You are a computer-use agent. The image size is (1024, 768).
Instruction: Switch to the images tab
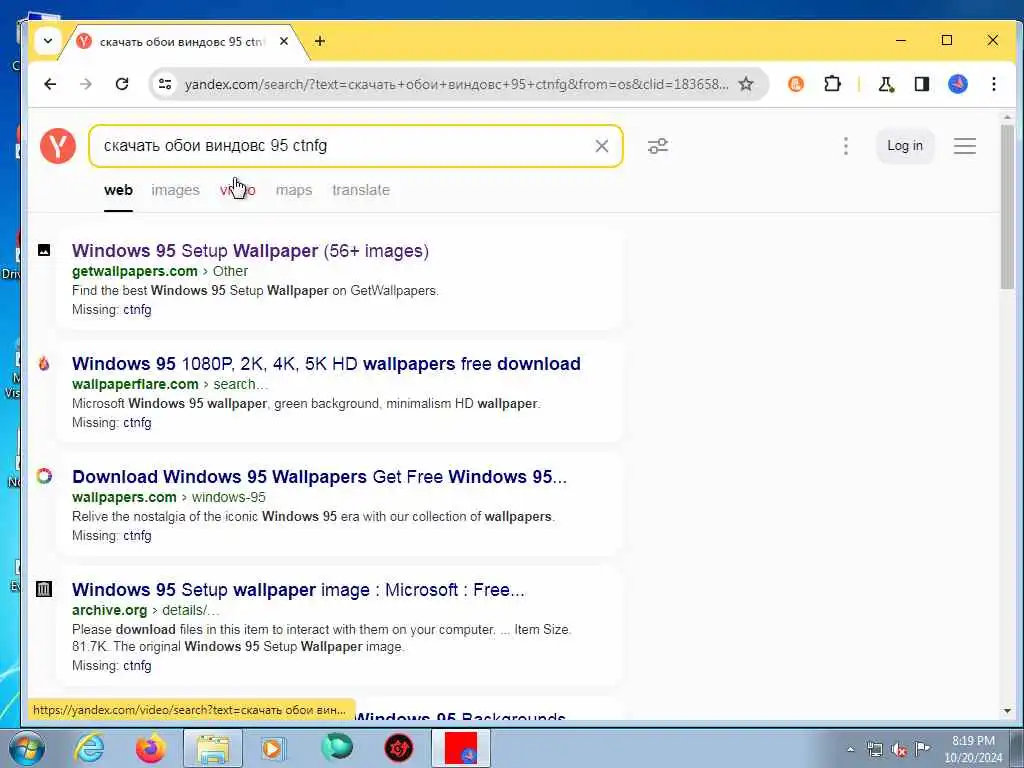coord(176,190)
